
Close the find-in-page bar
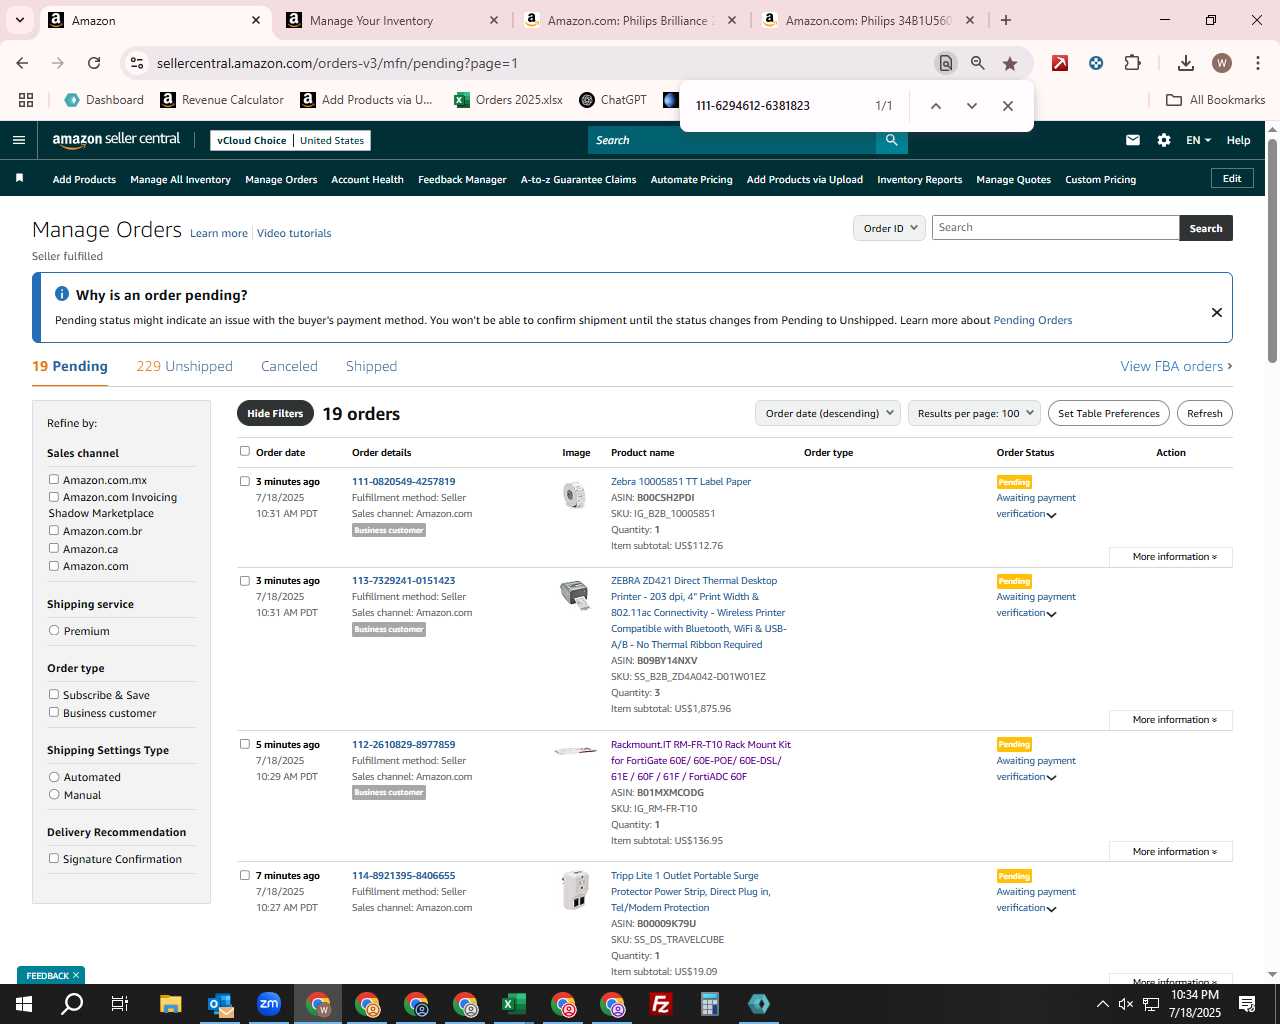point(1008,106)
